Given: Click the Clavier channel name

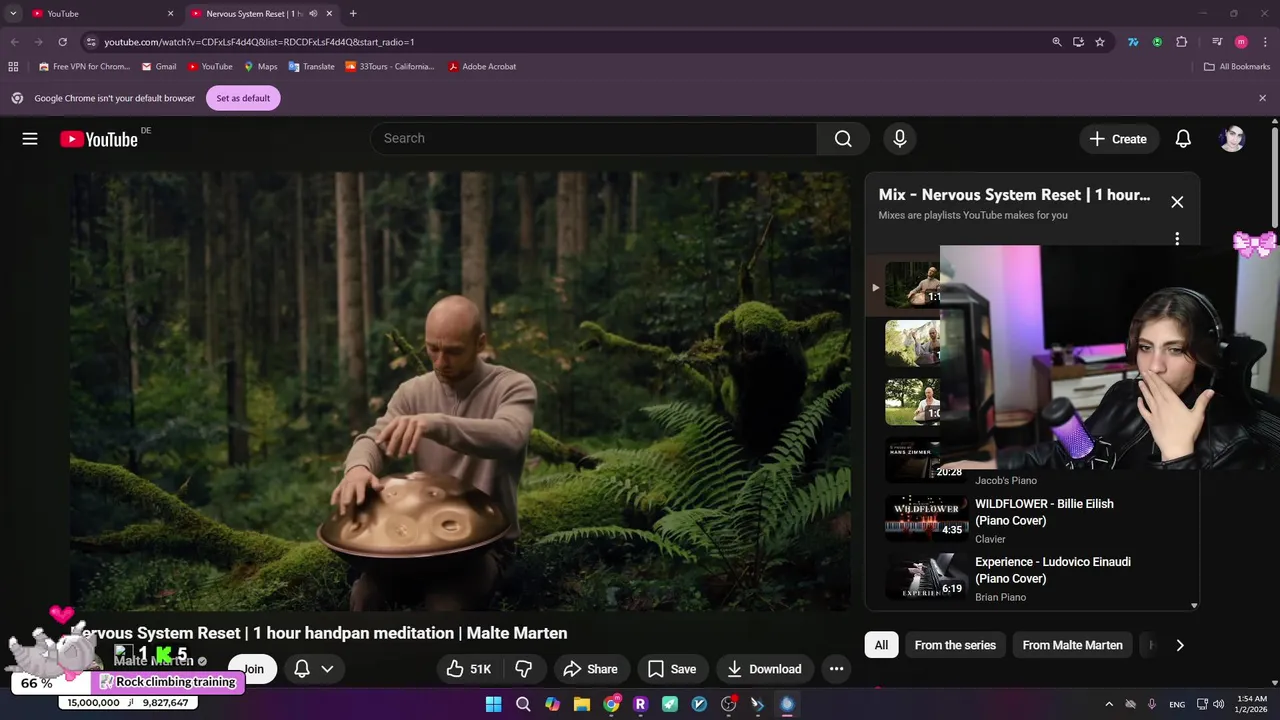Looking at the screenshot, I should [990, 539].
